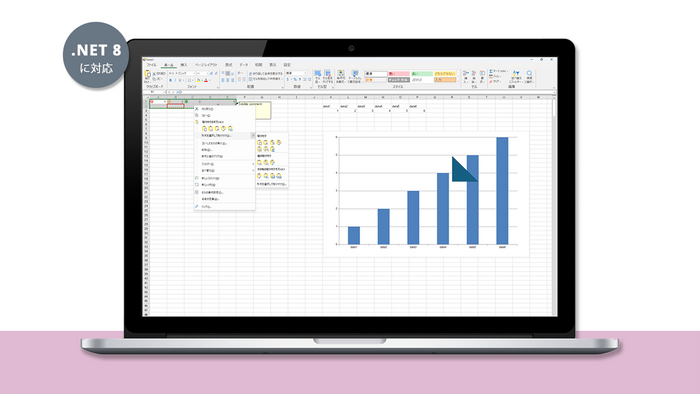
Task: Click the red font color icon
Action: pyautogui.click(x=206, y=80)
